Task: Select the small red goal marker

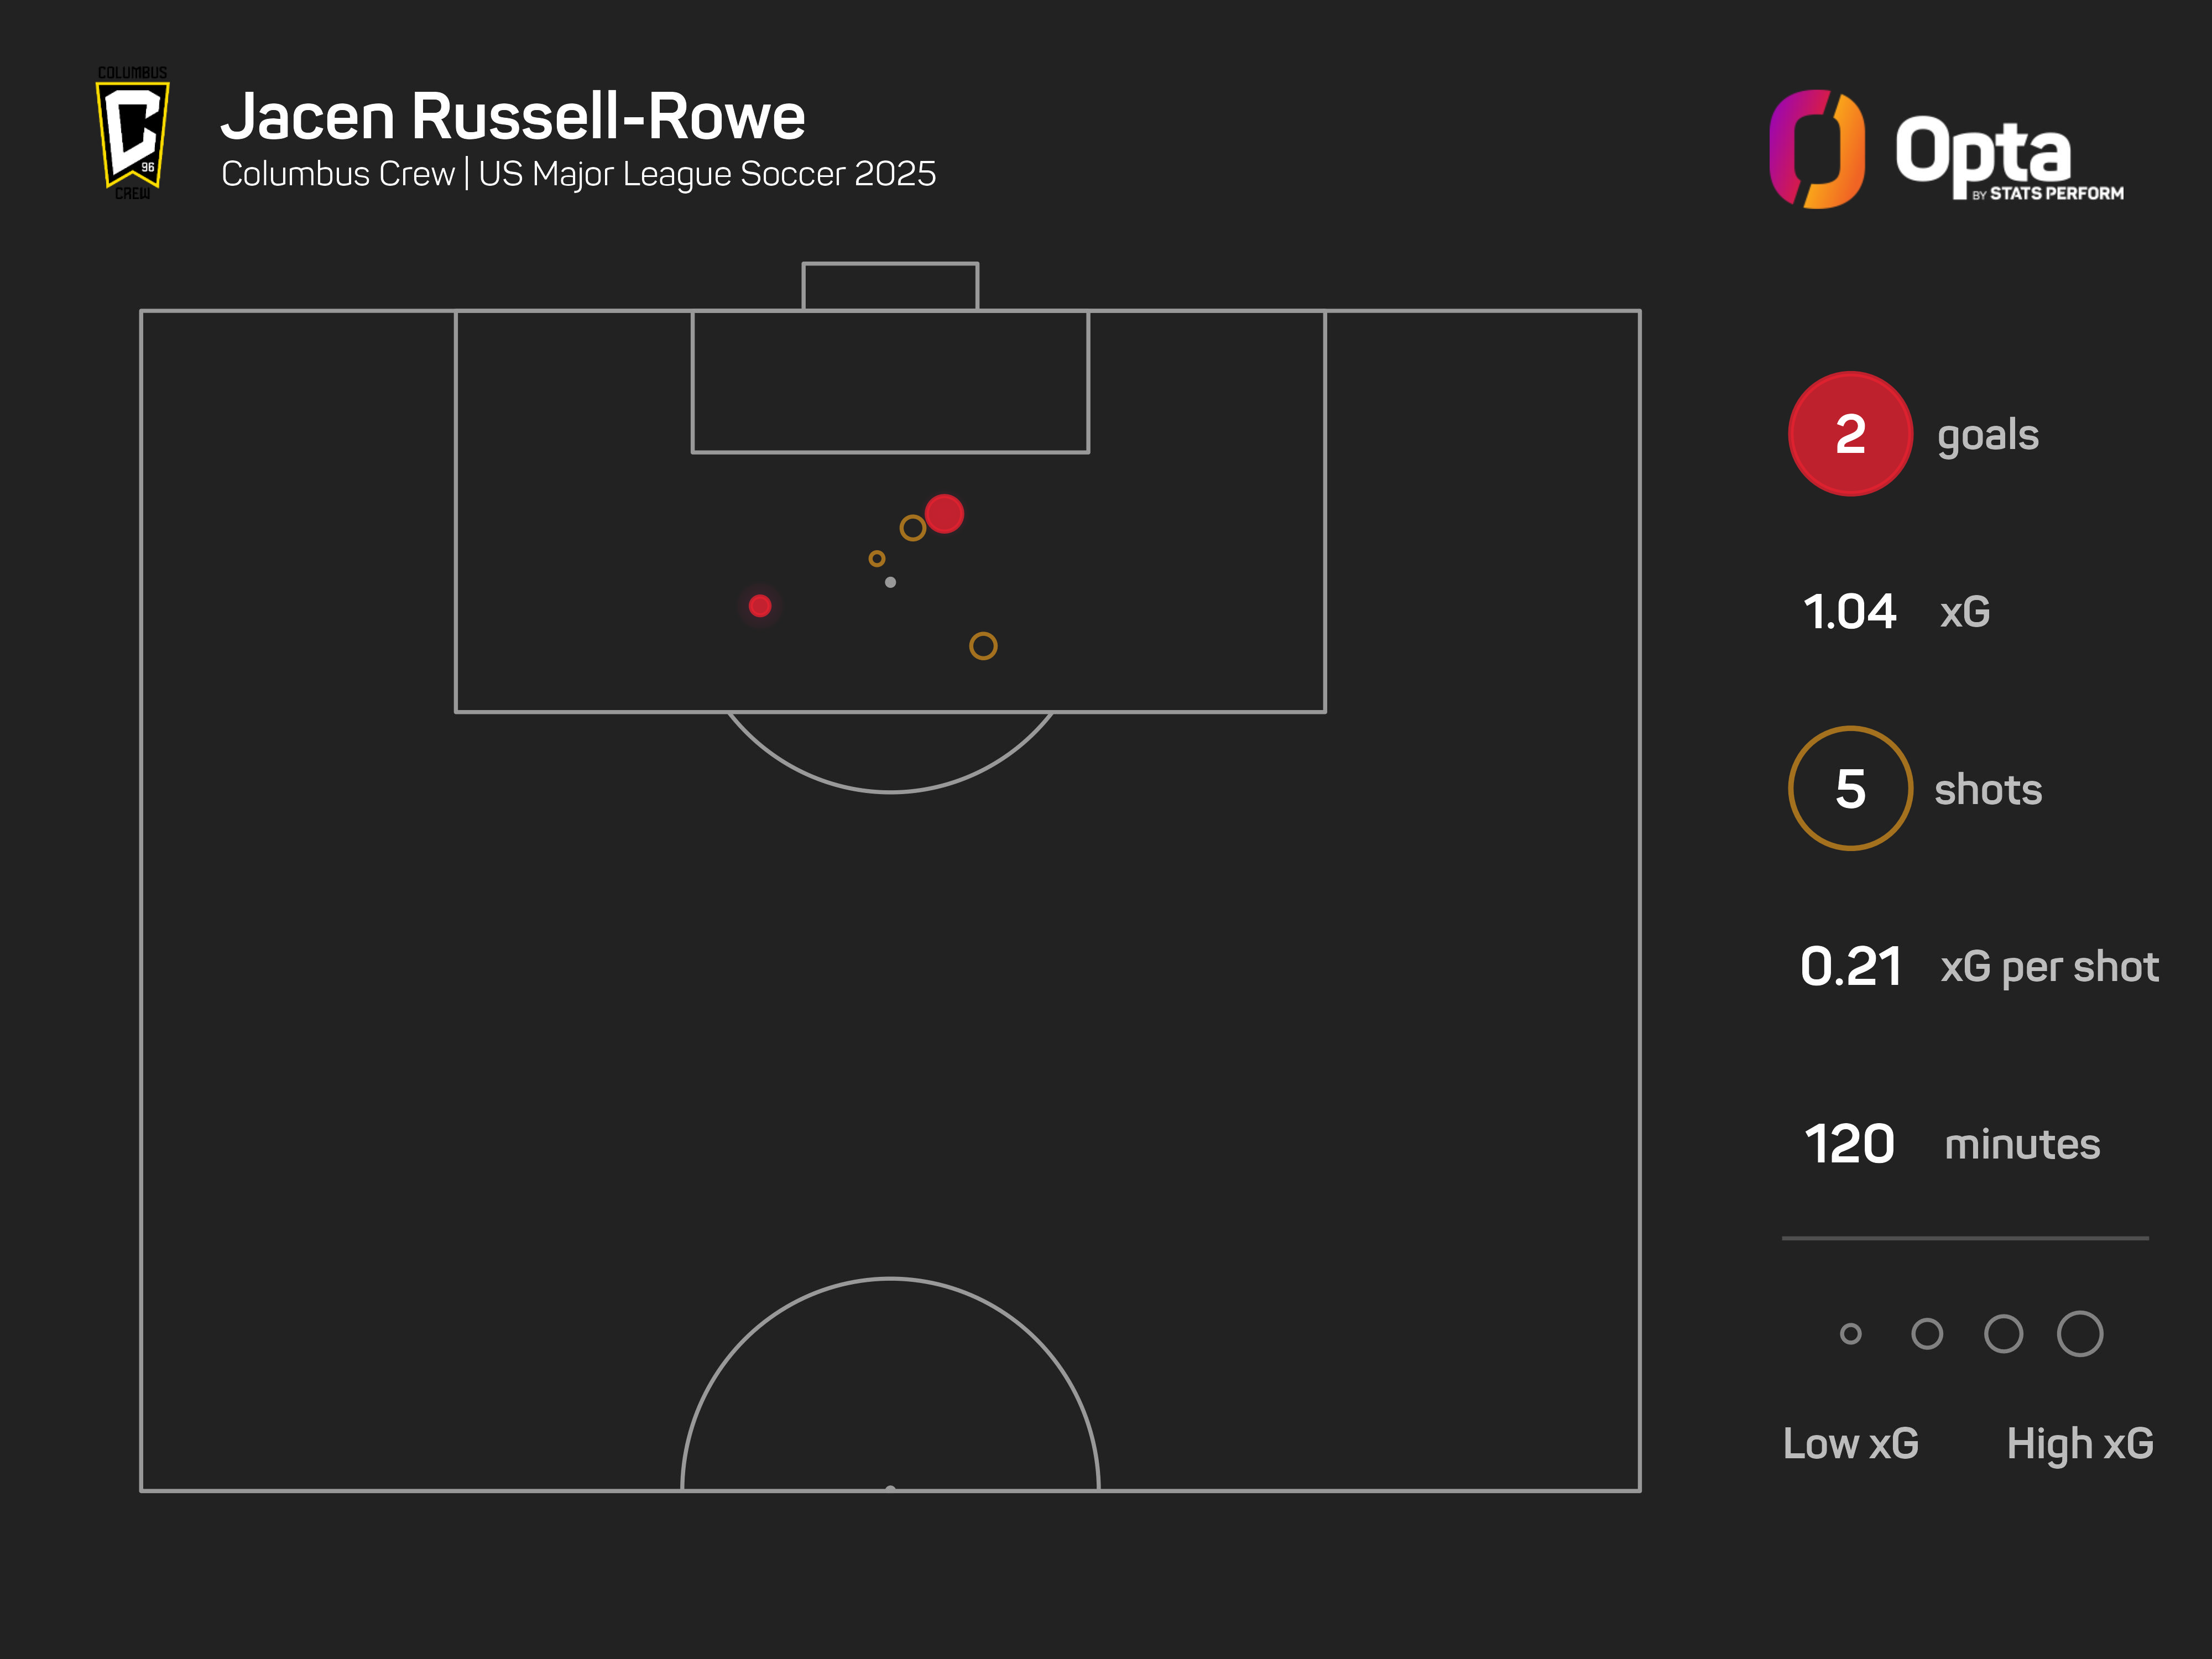Action: point(760,606)
